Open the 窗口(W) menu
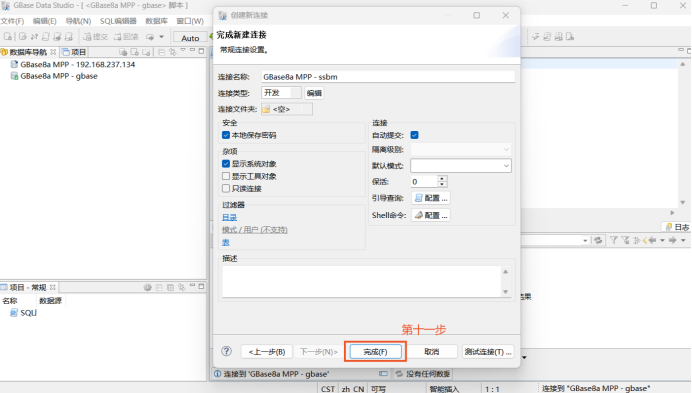The width and height of the screenshot is (692, 393). (190, 21)
